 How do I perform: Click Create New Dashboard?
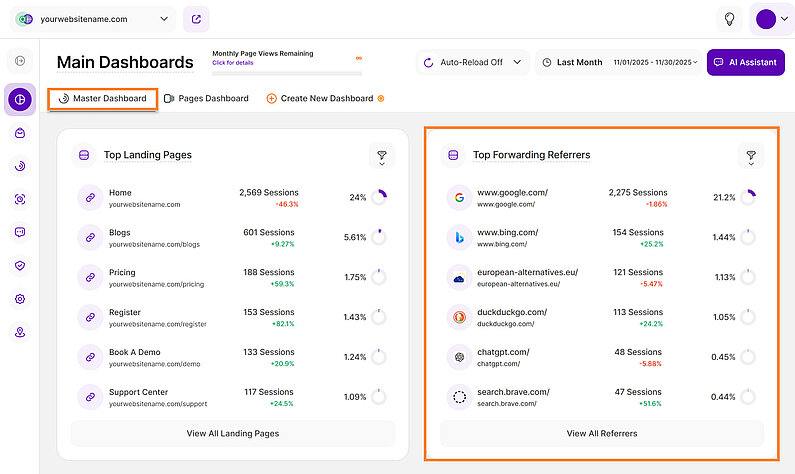pyautogui.click(x=325, y=99)
